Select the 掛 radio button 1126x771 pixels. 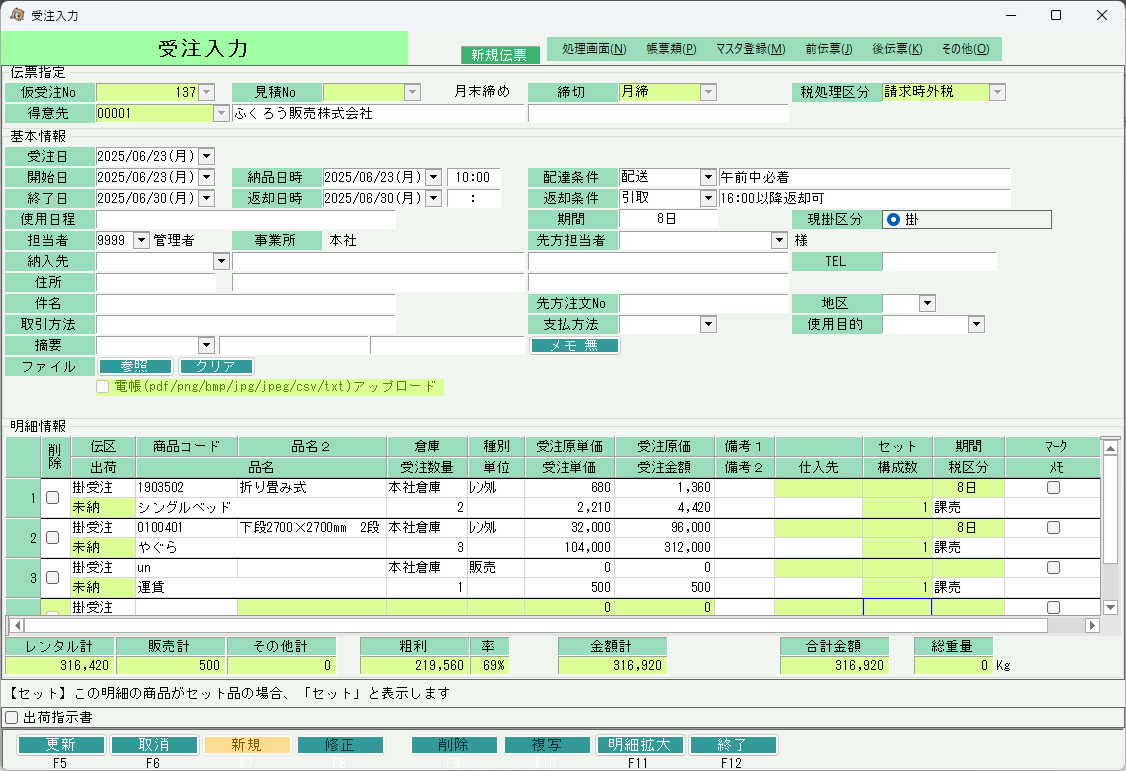(893, 220)
